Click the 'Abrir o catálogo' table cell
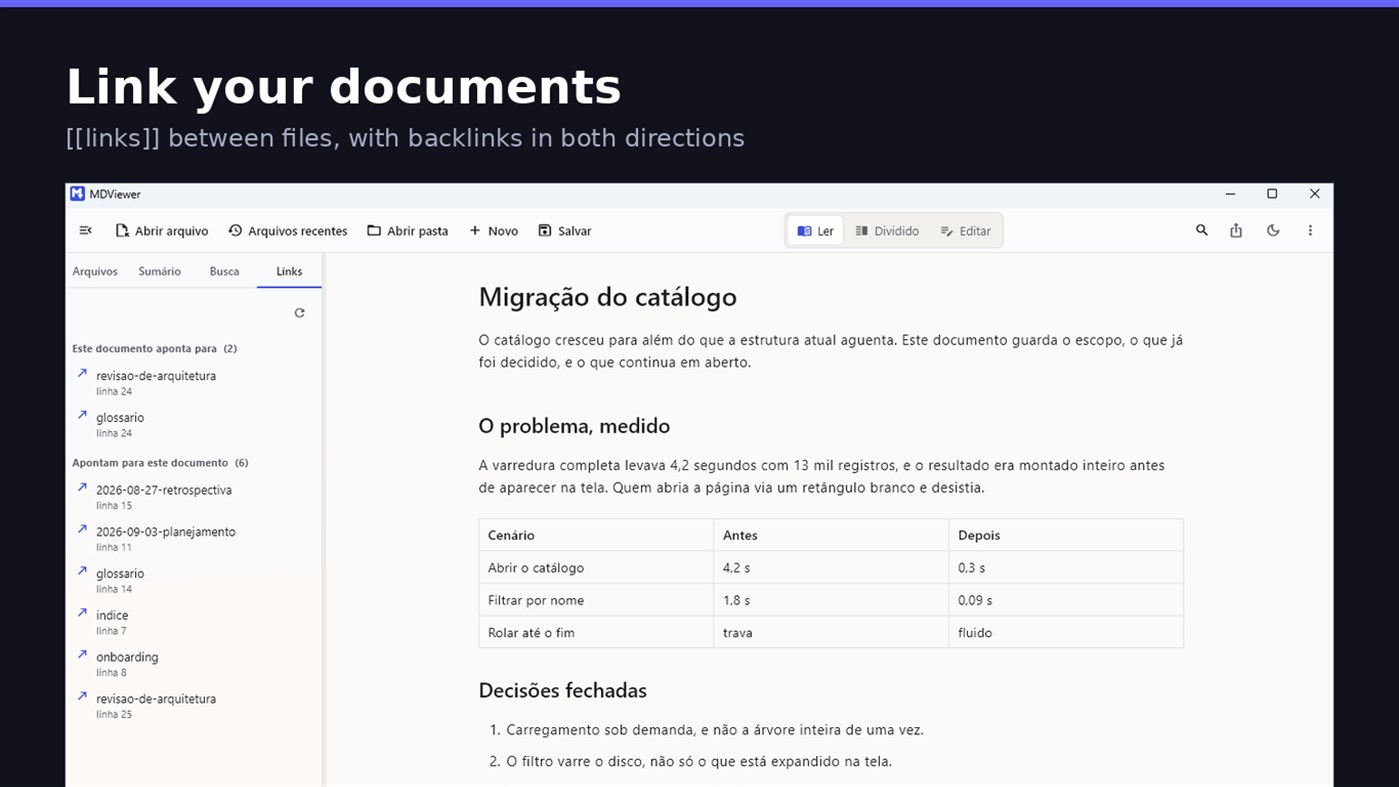Image resolution: width=1399 pixels, height=787 pixels. click(596, 568)
